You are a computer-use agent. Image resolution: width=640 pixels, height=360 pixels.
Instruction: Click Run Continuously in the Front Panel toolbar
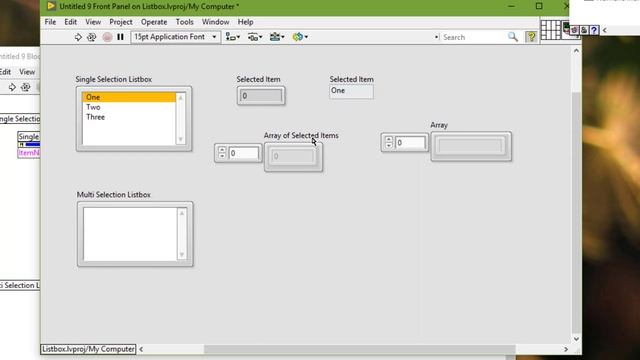point(91,37)
